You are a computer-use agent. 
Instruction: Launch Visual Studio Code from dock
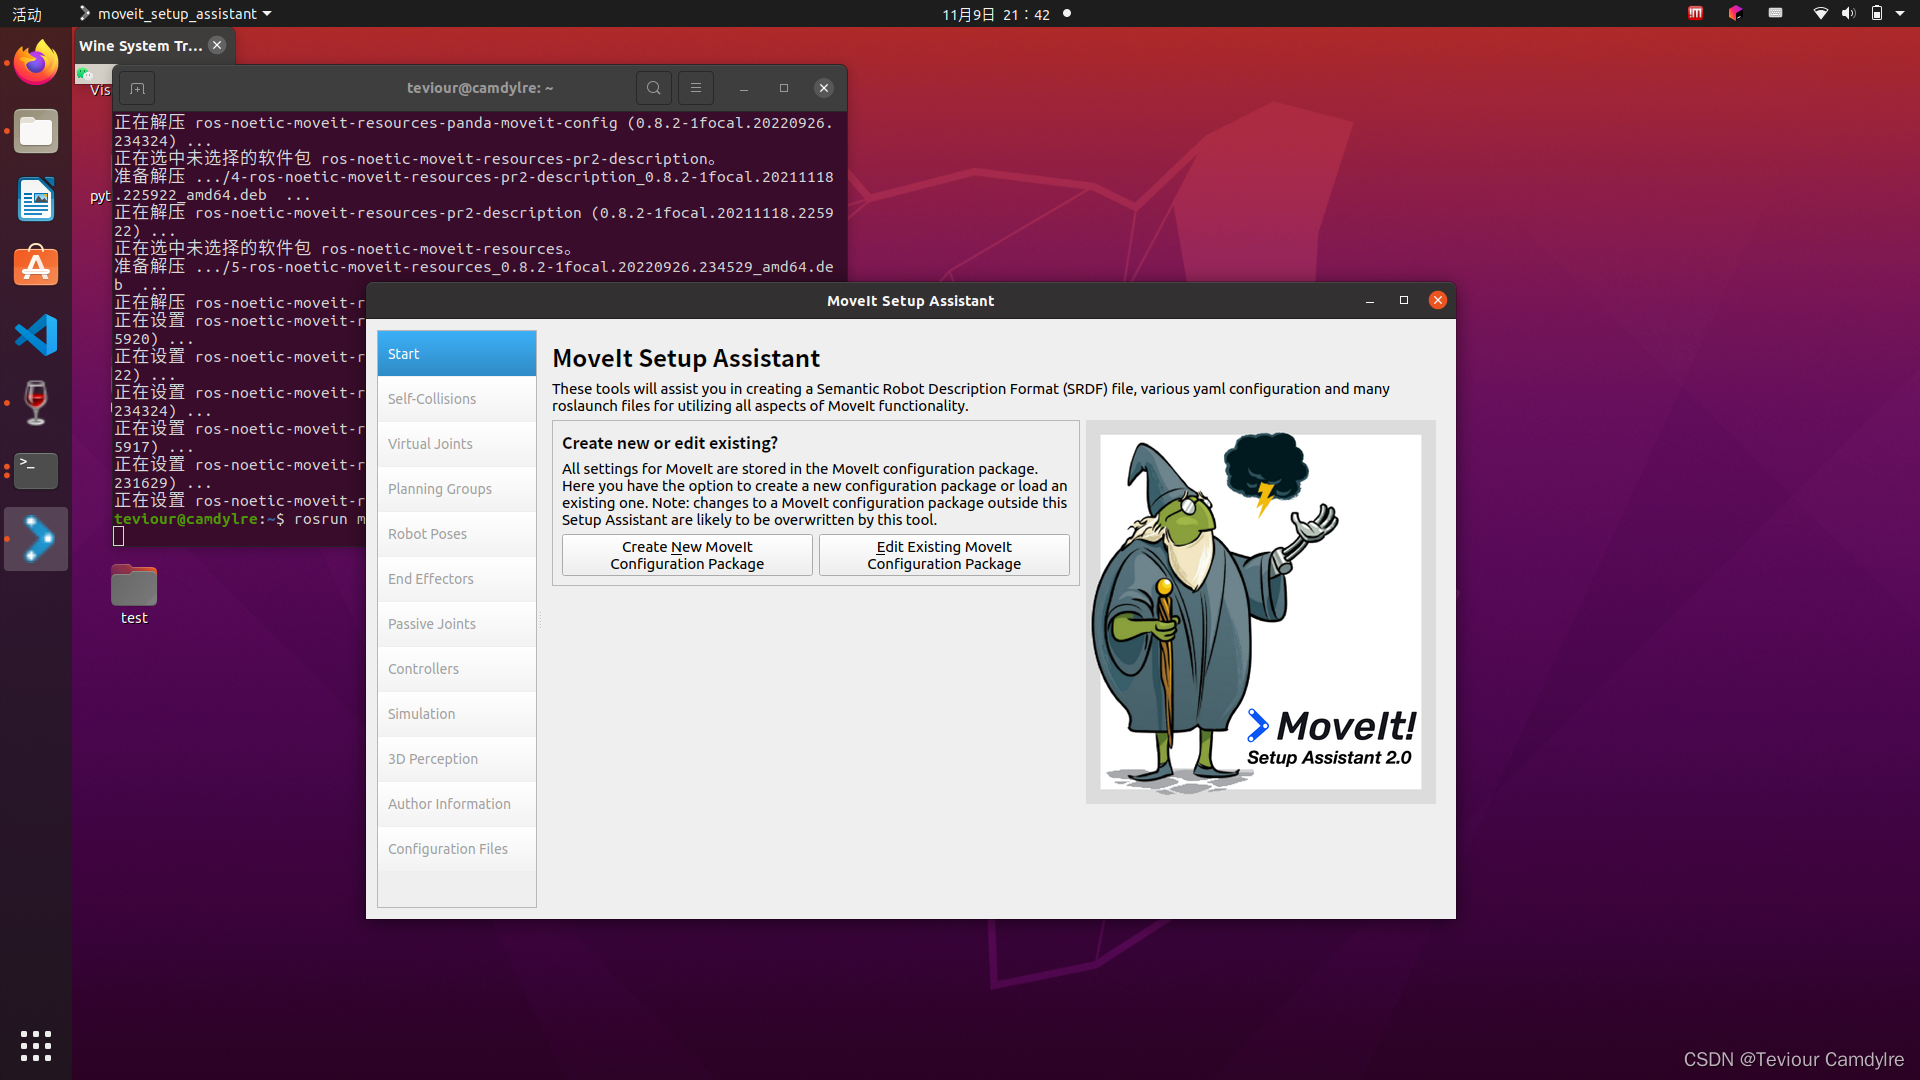36,335
